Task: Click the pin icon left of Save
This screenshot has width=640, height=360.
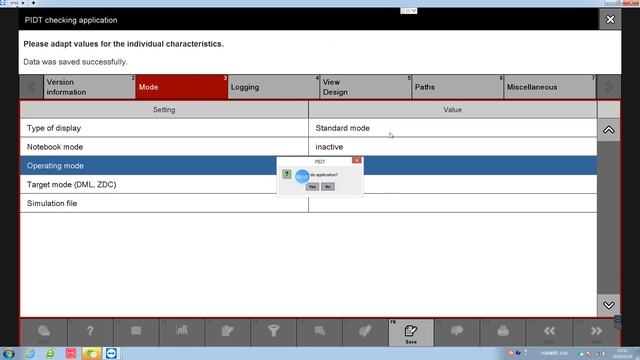Action: pos(365,331)
